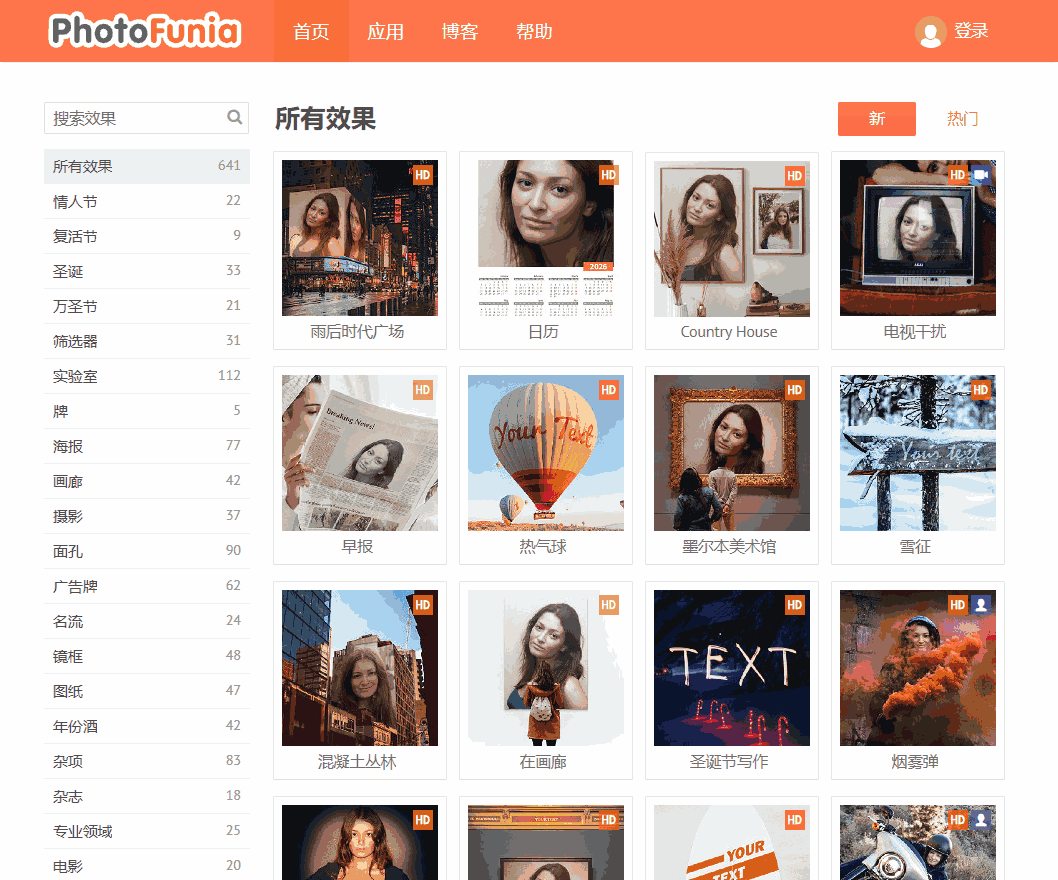Select 实验室 category
This screenshot has width=1058, height=880.
(x=146, y=376)
